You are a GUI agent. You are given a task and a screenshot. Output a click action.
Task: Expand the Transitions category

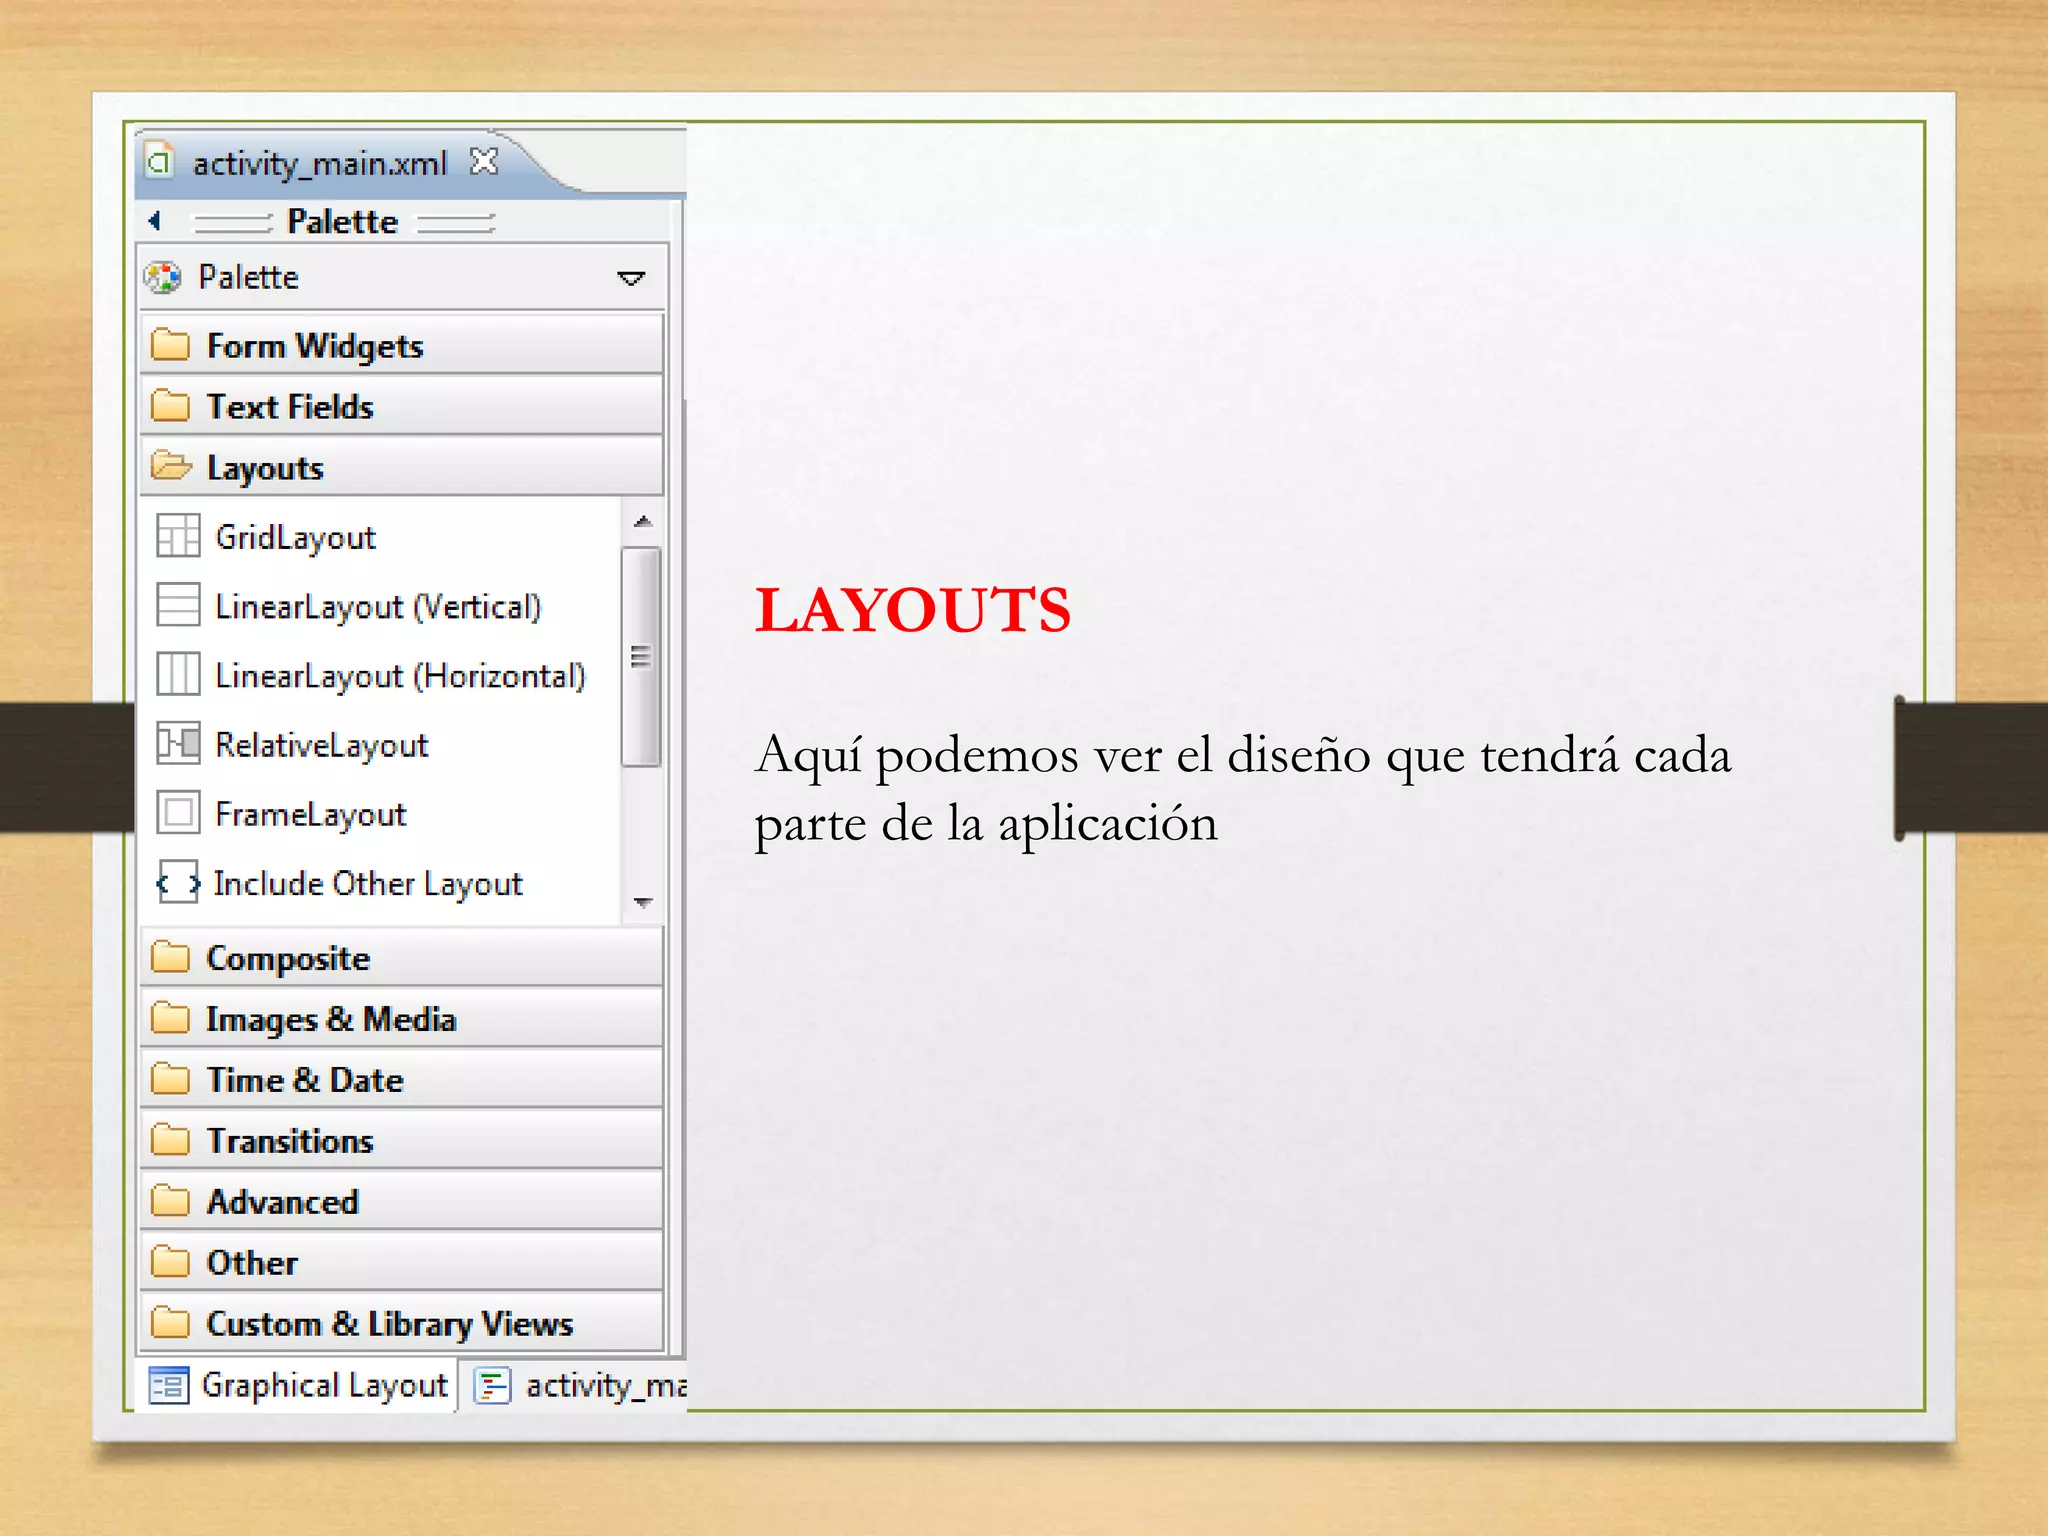[401, 1140]
